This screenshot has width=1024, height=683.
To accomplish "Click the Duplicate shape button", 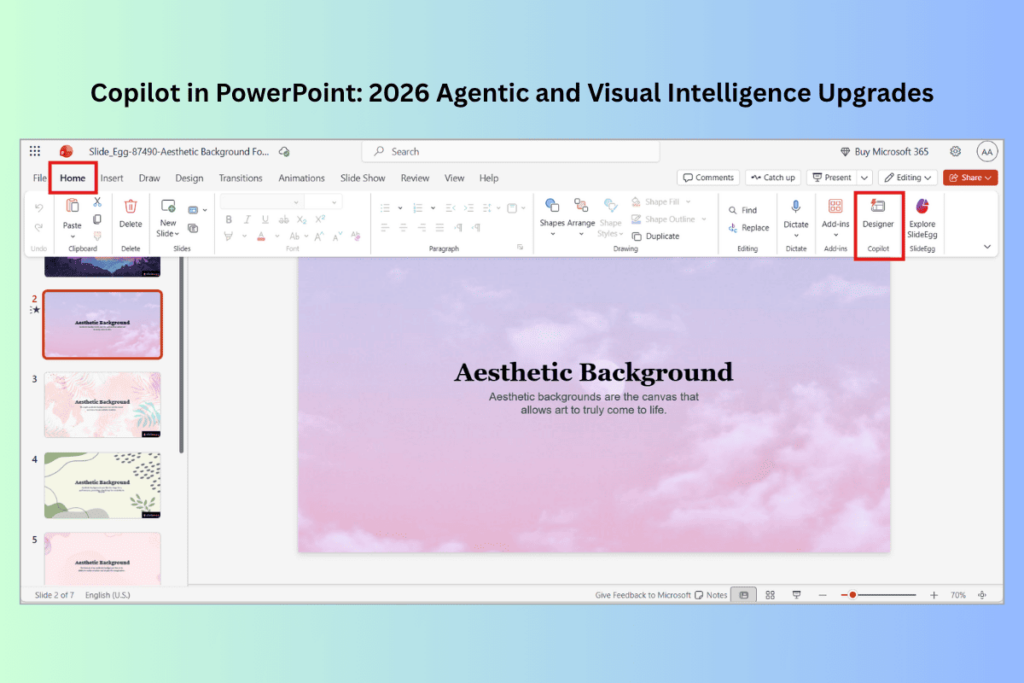I will tap(656, 236).
